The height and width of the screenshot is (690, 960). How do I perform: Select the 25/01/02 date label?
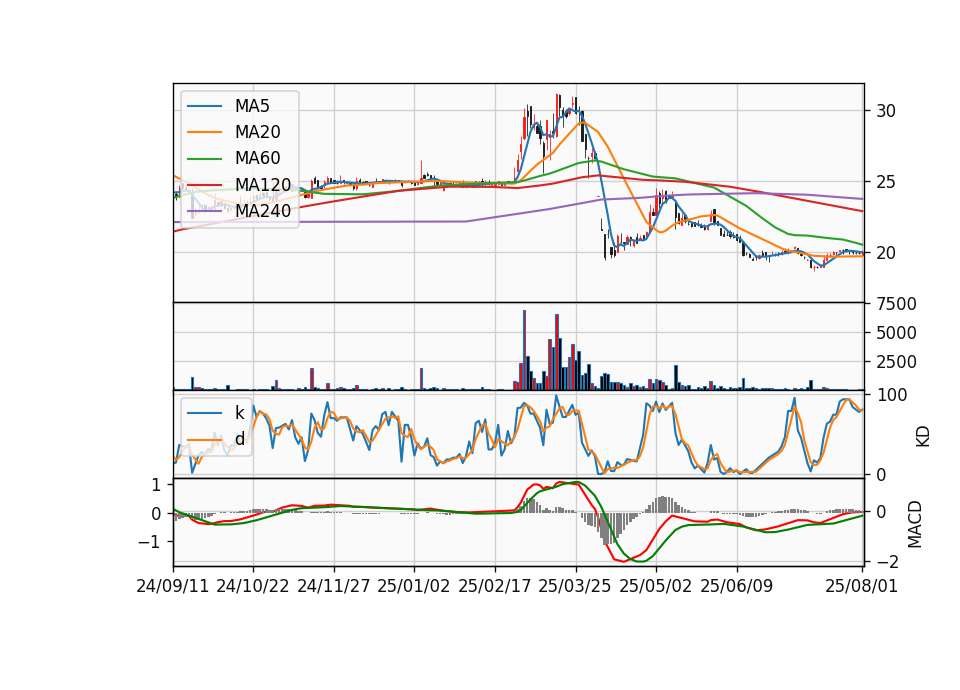pyautogui.click(x=414, y=586)
